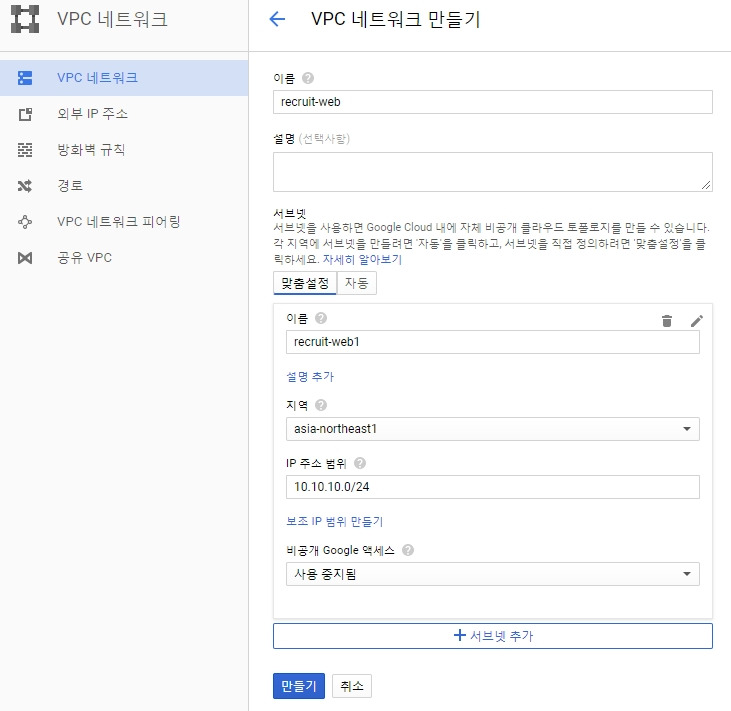Click the 외부 IP 주소 sidebar icon
Viewport: 731px width, 711px height.
coord(25,114)
